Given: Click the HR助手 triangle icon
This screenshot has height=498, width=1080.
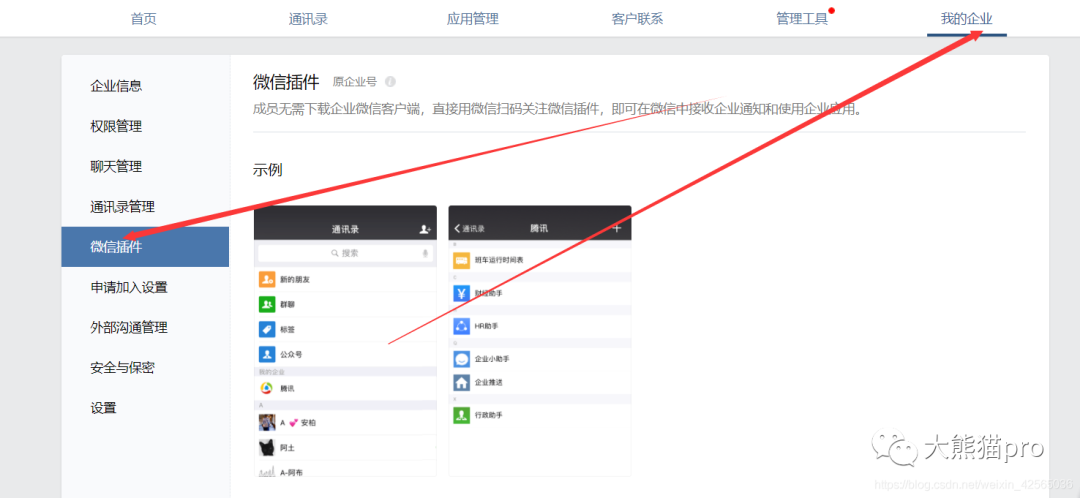Looking at the screenshot, I should (x=461, y=326).
